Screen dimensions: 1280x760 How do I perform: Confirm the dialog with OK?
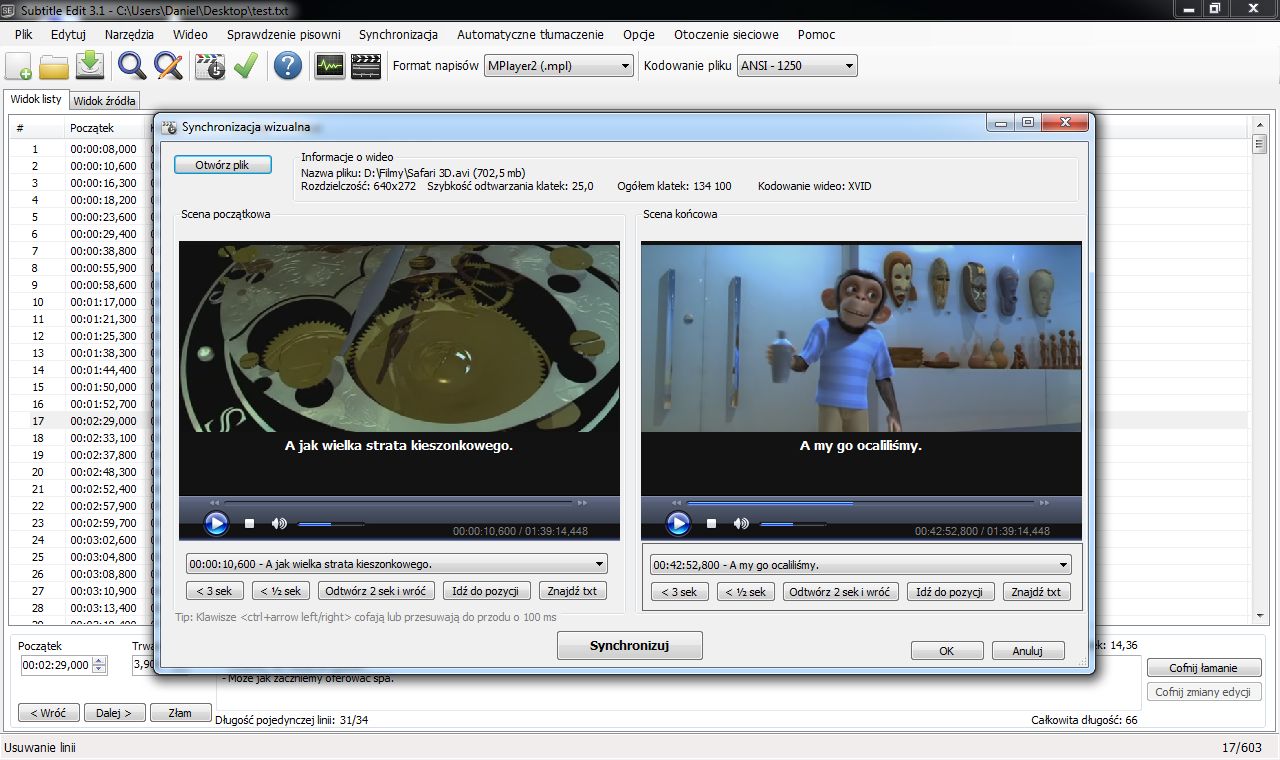(946, 651)
